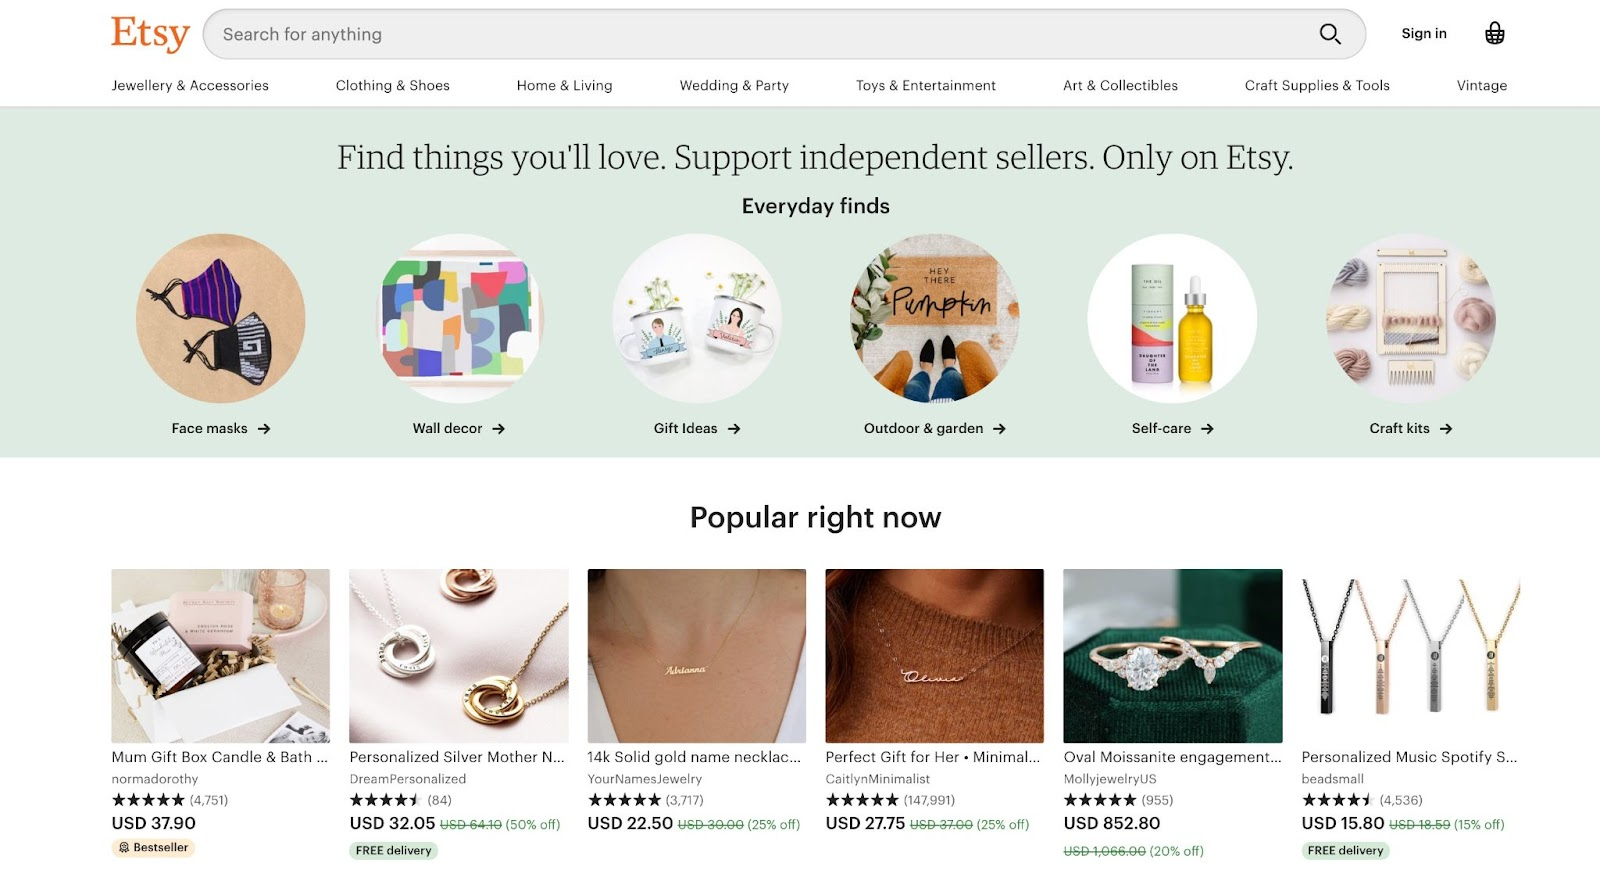This screenshot has height=895, width=1600.
Task: Select the Vintage category
Action: point(1480,85)
